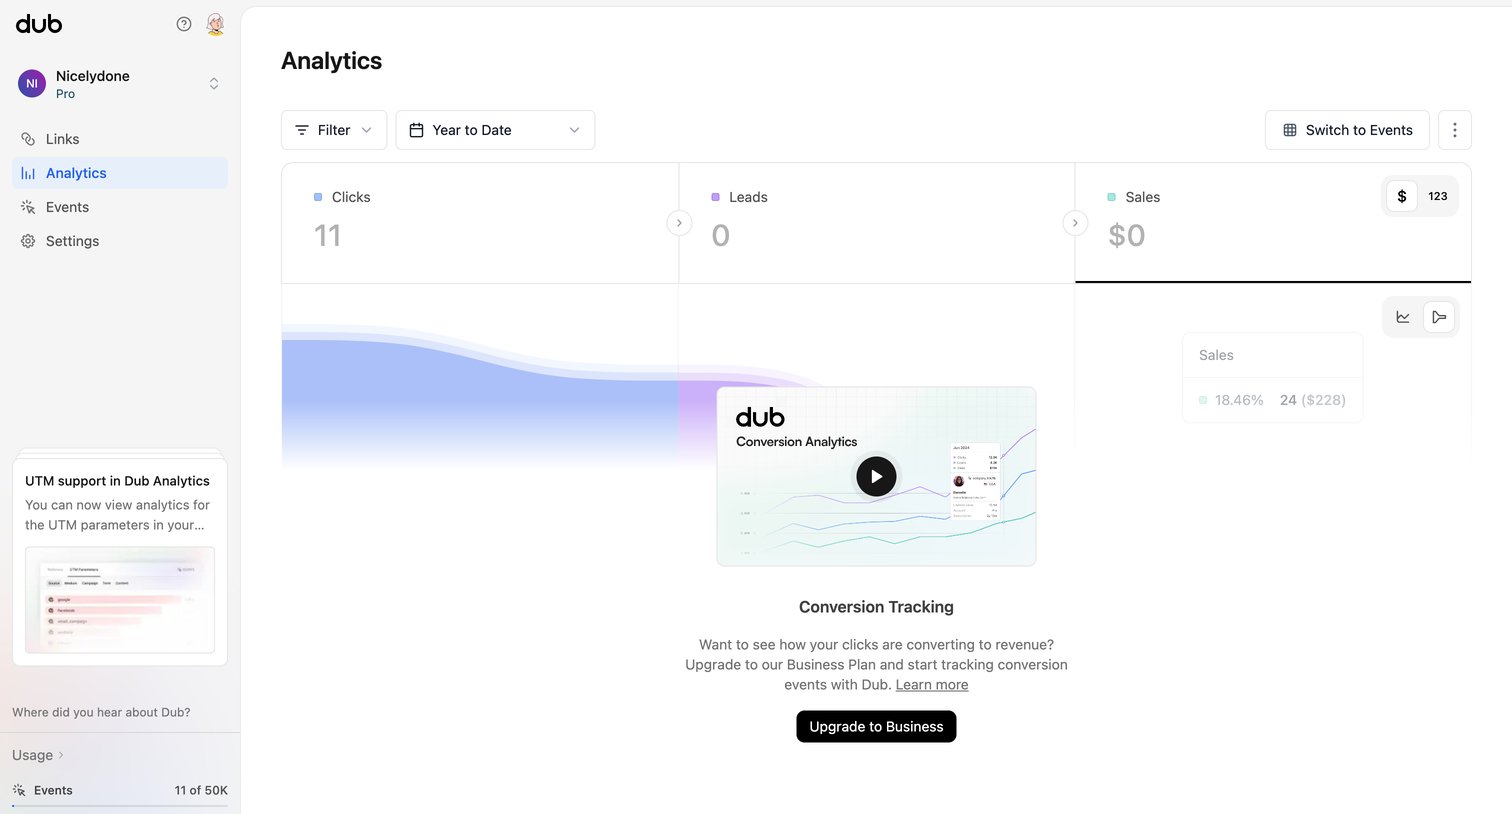
Task: Click the 18.46% sales tooltip value
Action: 1239,400
